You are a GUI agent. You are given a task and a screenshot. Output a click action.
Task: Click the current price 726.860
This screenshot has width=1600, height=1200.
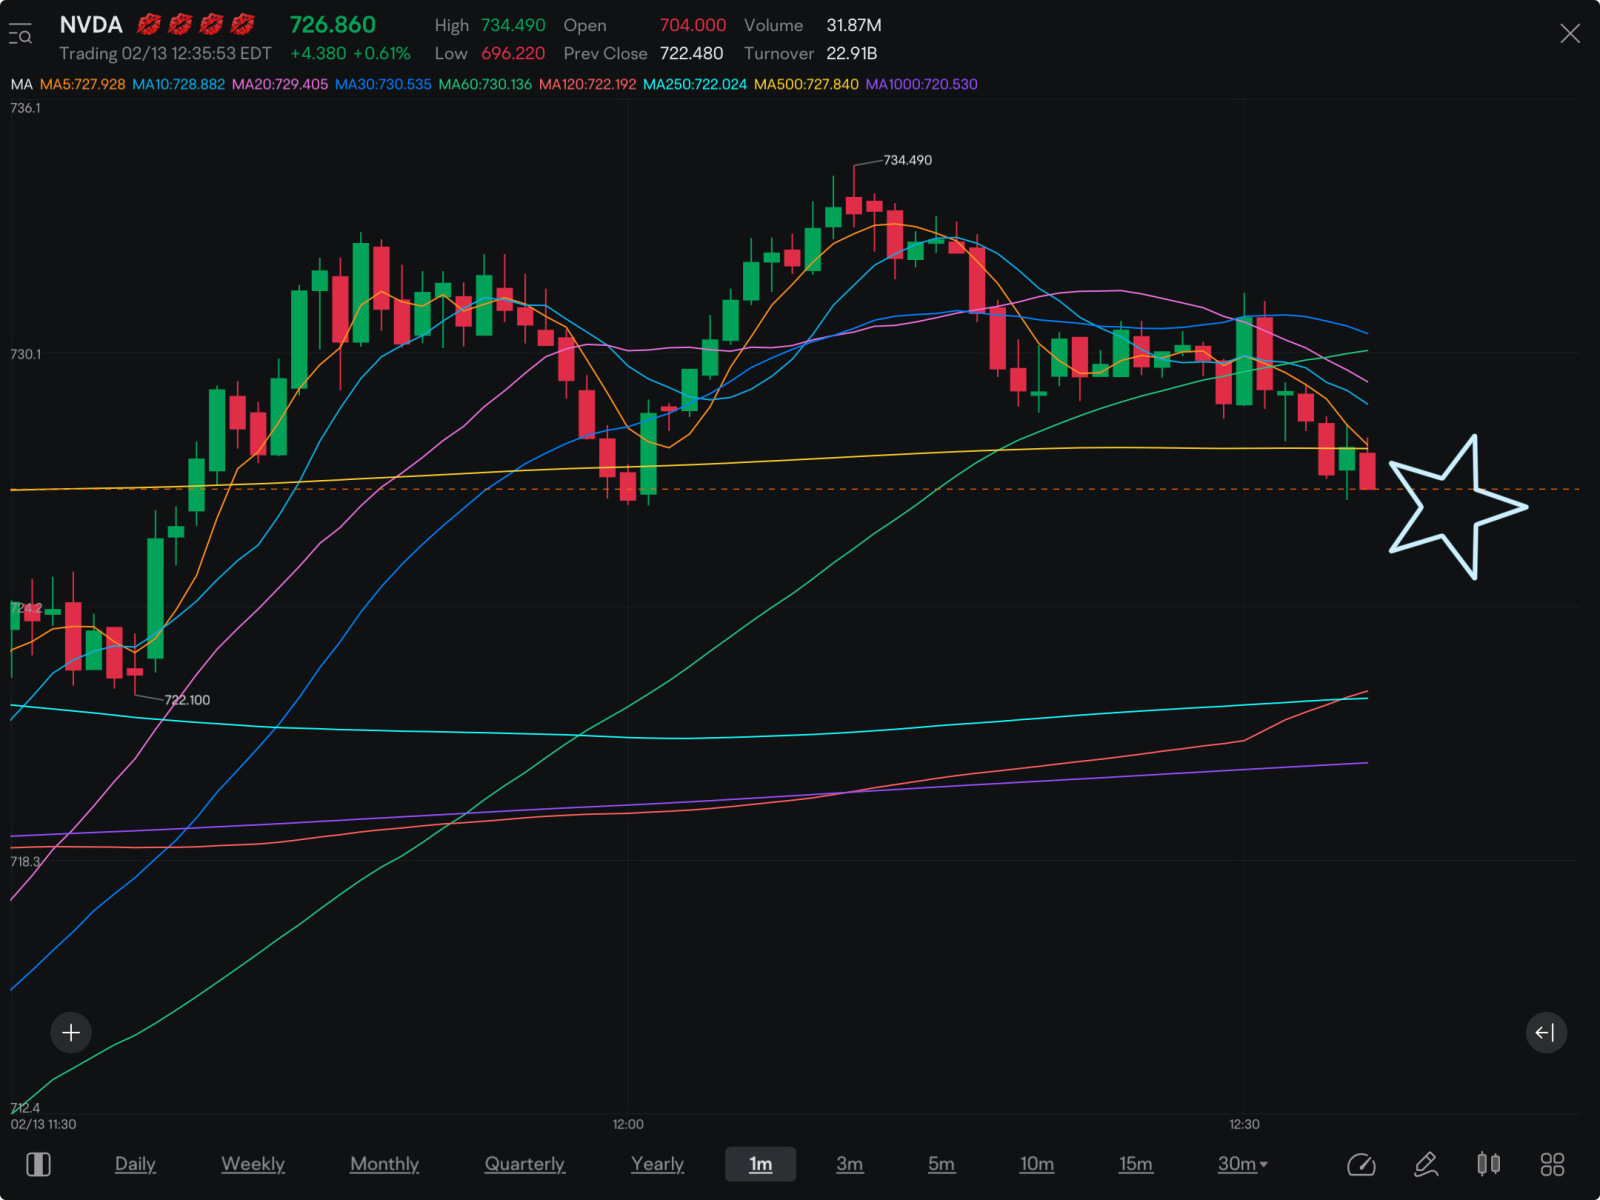point(333,25)
